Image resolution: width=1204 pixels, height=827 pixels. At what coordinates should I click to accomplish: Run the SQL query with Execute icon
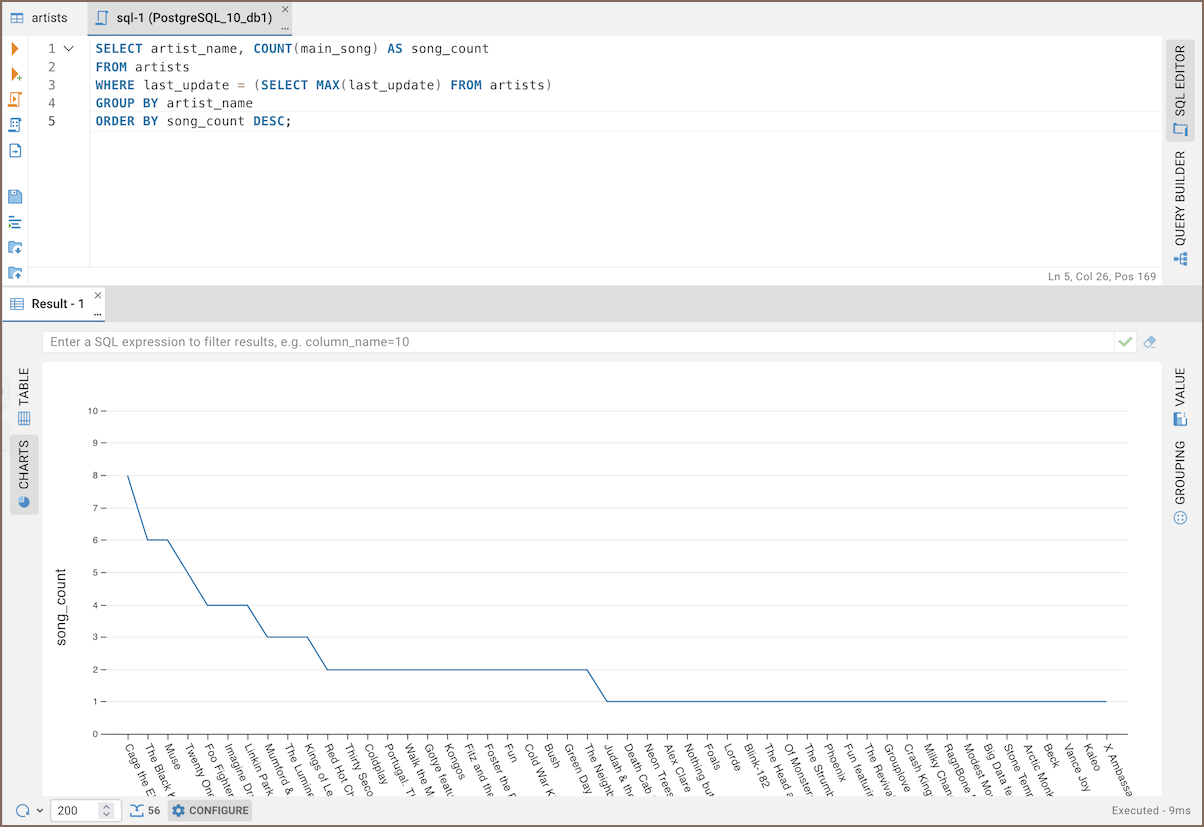click(x=15, y=48)
